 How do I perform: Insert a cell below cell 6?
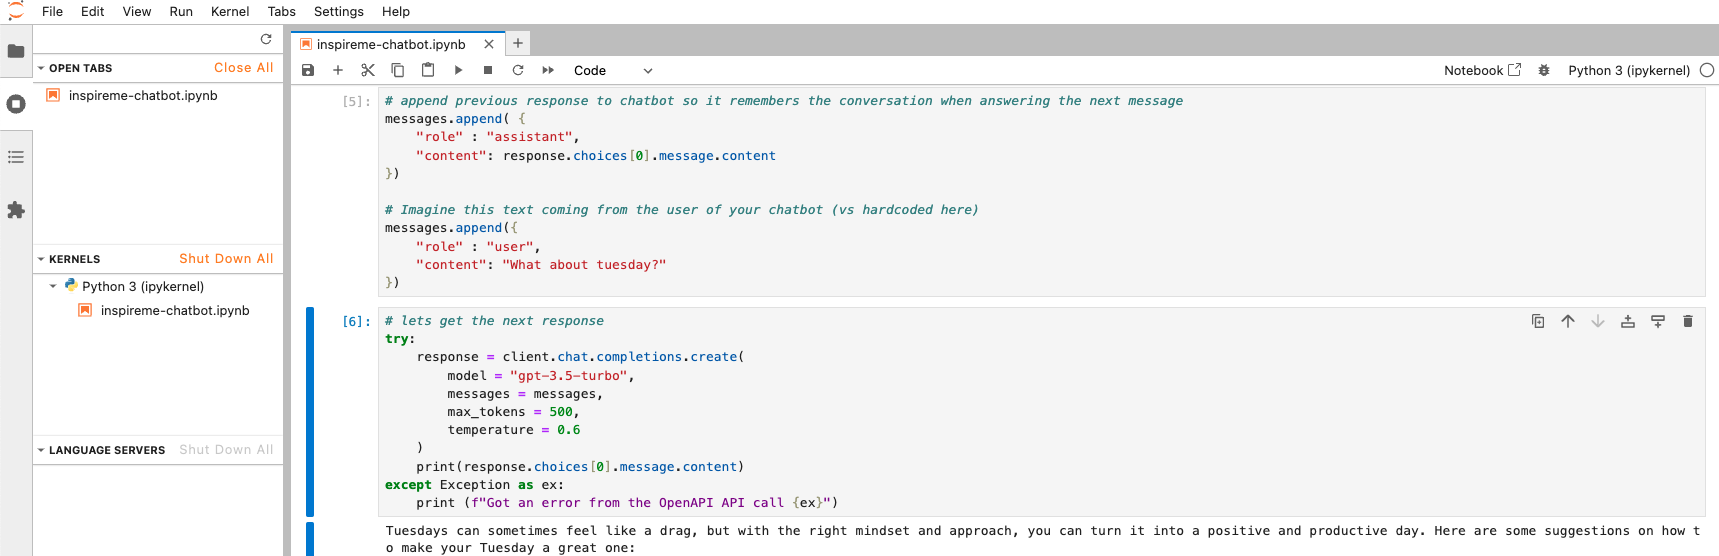pos(1658,321)
